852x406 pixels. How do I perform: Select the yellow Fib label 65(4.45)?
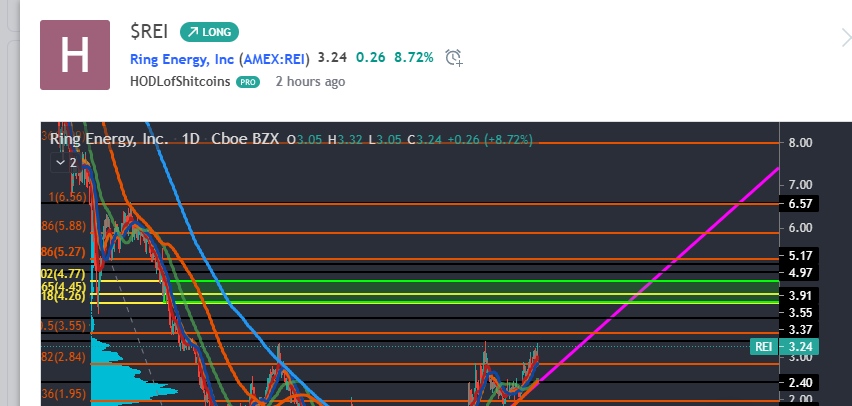(x=64, y=286)
